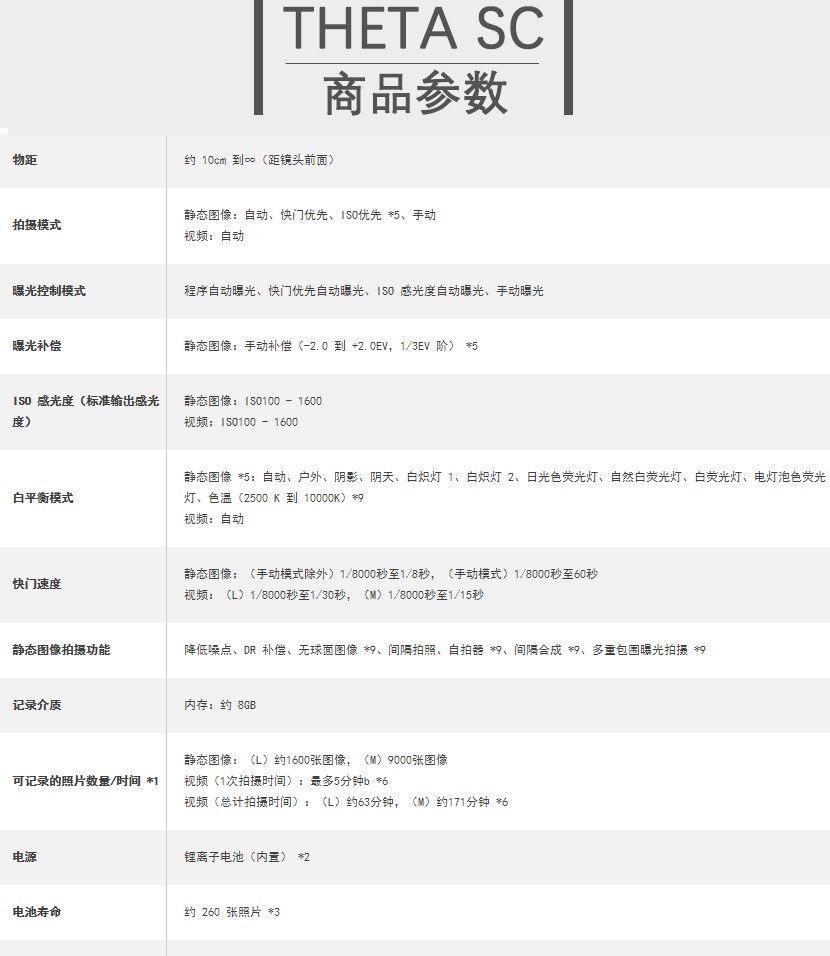The height and width of the screenshot is (956, 830).
Task: Click the 电池寿命 row label
Action: coord(37,912)
